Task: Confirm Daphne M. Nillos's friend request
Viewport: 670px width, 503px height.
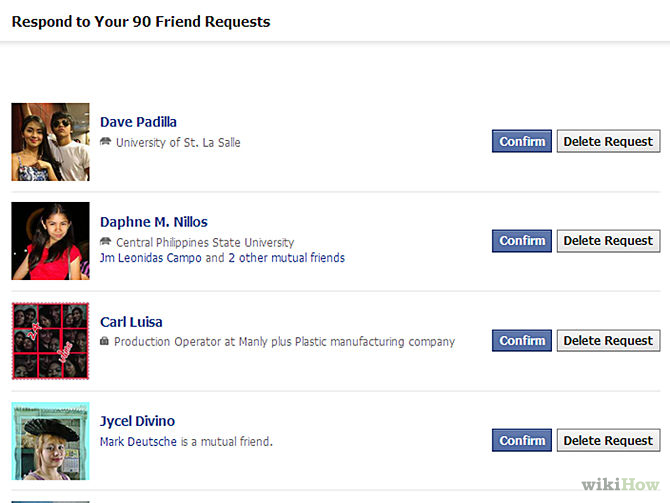Action: pyautogui.click(x=522, y=241)
